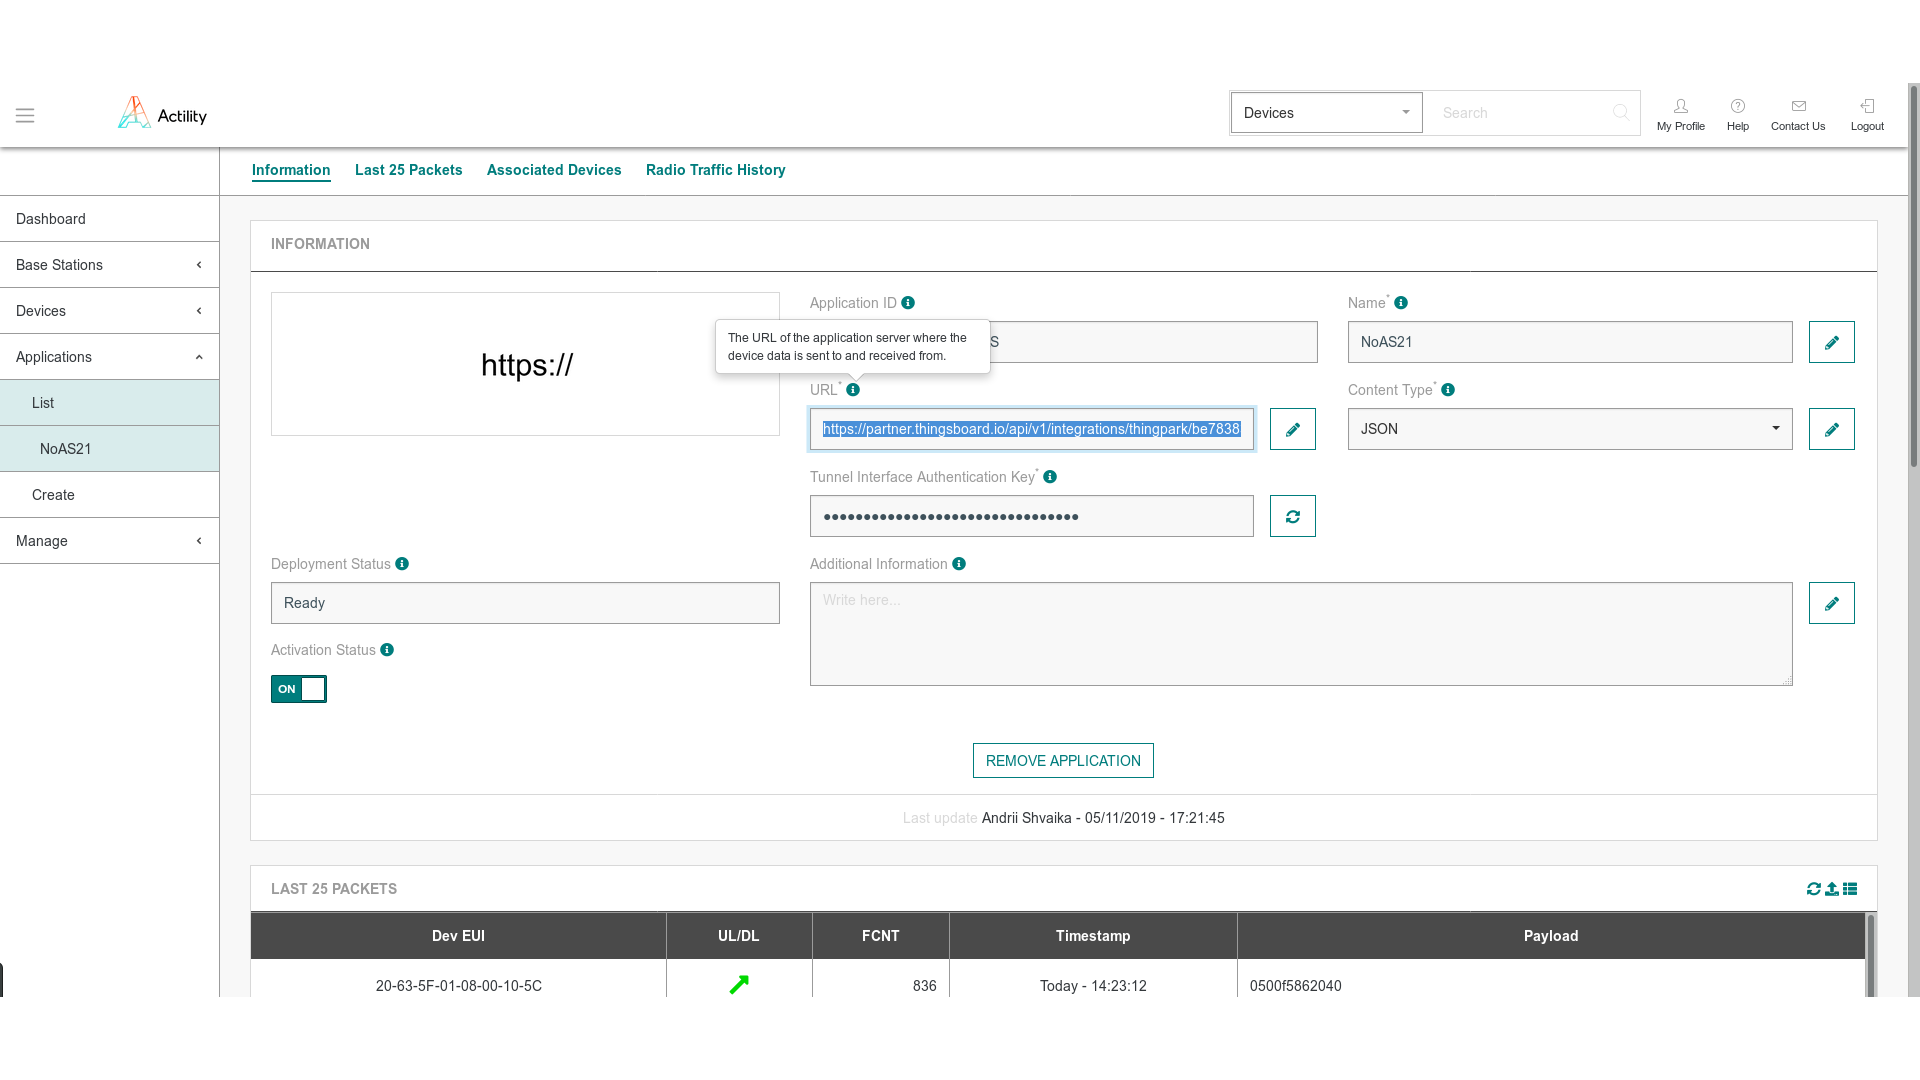Open the Content Type JSON dropdown

tap(1570, 429)
